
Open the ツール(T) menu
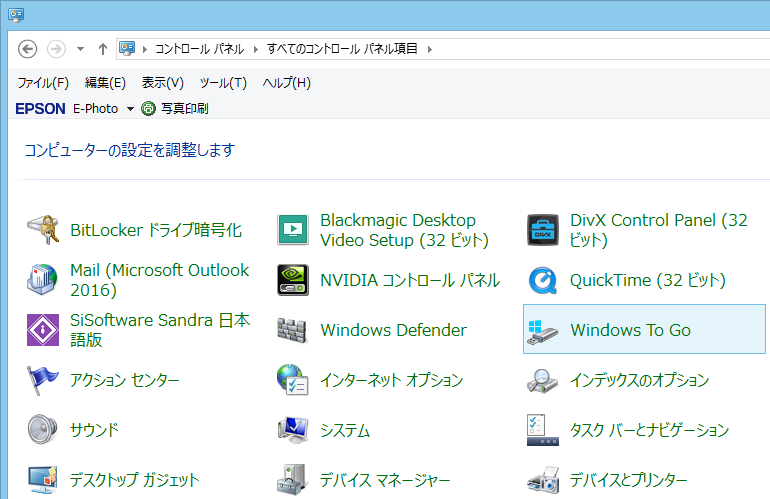click(223, 83)
